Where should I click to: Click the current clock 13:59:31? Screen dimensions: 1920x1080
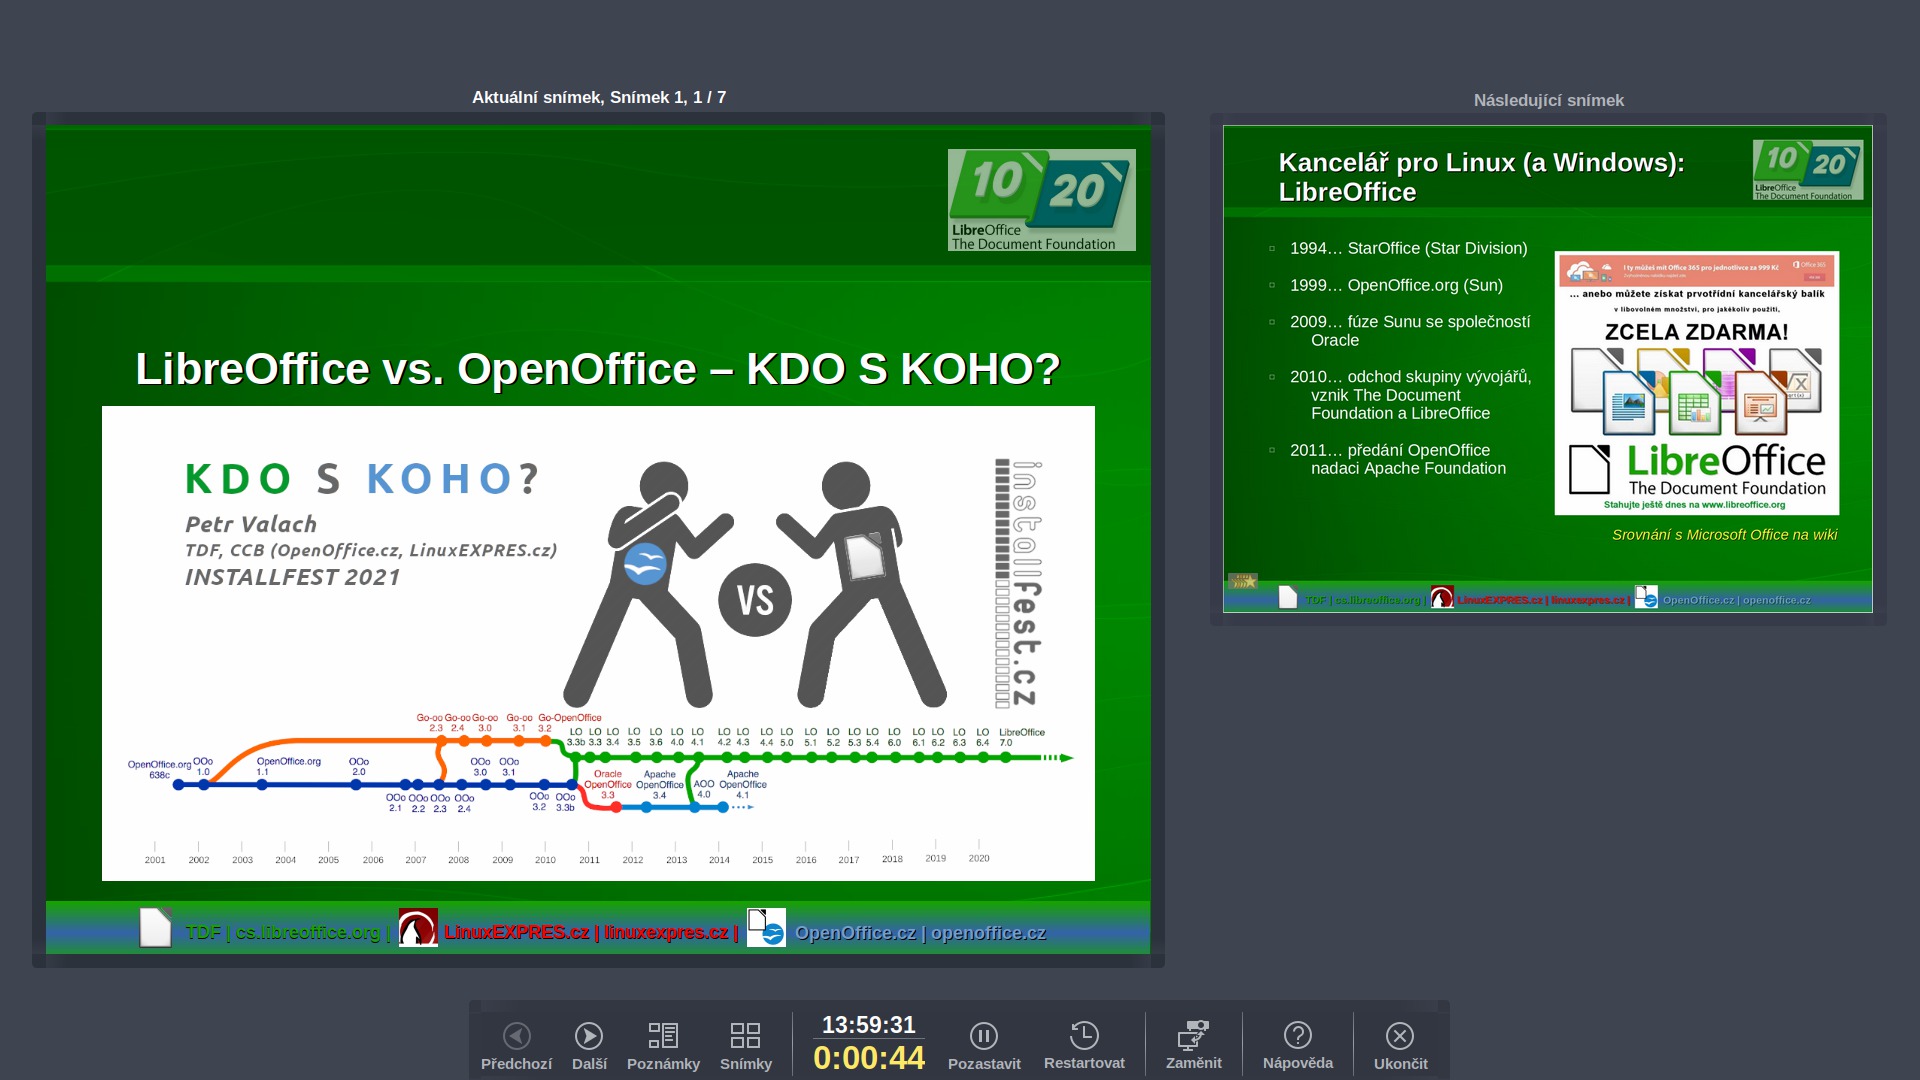(x=869, y=1025)
